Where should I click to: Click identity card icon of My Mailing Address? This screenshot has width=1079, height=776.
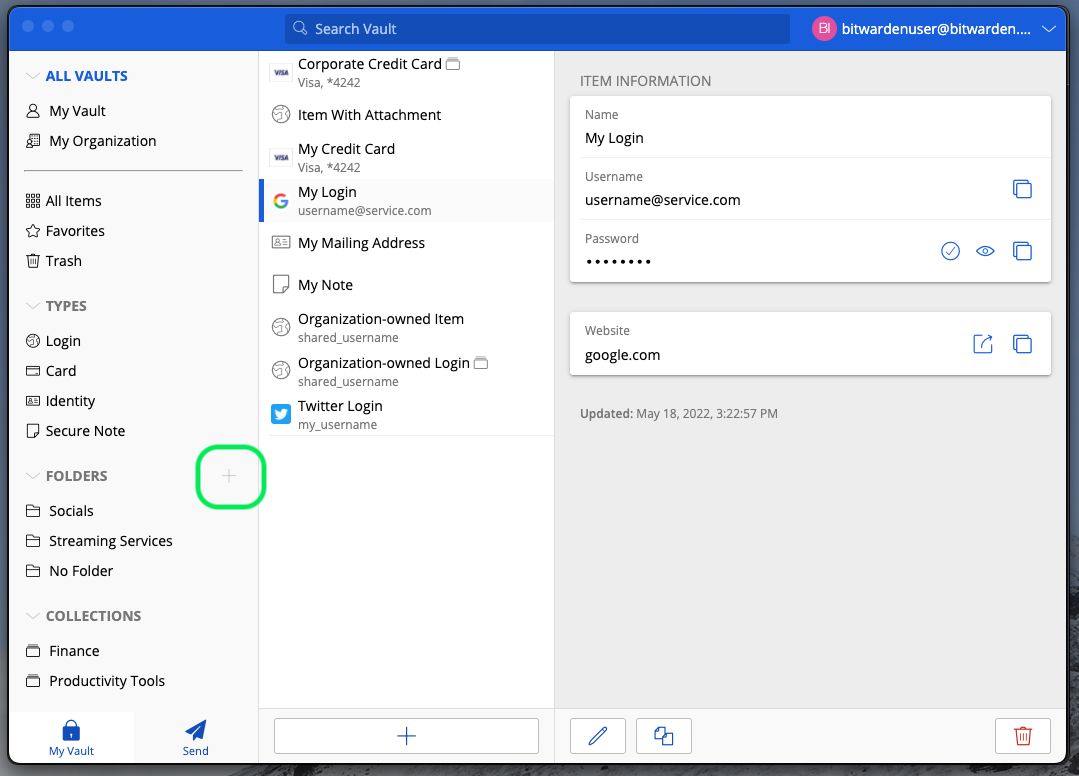(281, 242)
